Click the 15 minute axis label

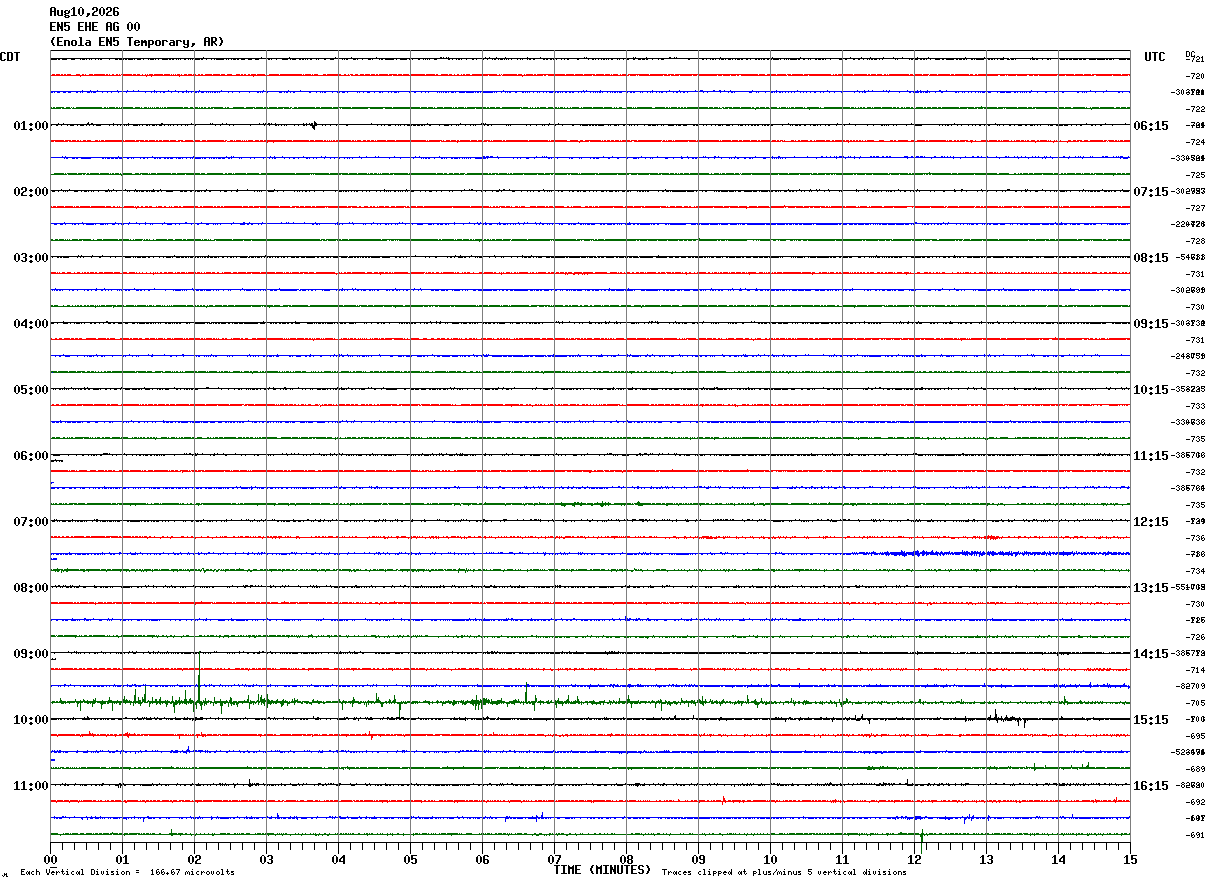tap(1130, 859)
